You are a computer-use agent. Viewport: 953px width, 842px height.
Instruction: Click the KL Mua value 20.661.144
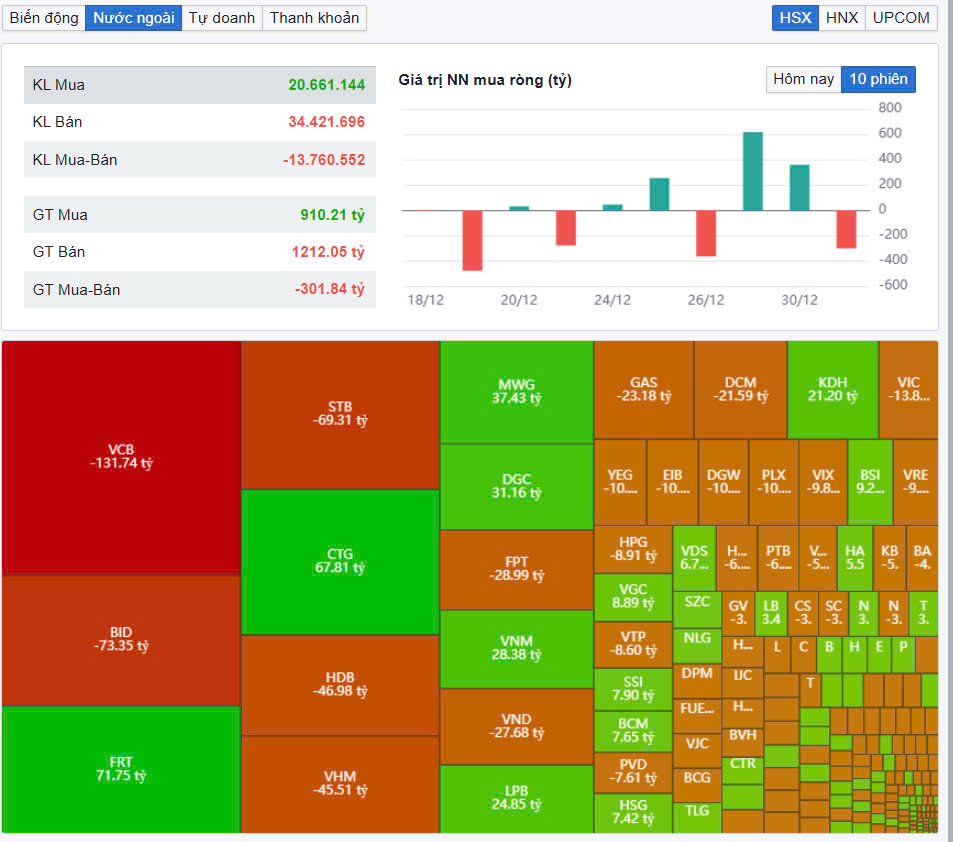pos(327,85)
